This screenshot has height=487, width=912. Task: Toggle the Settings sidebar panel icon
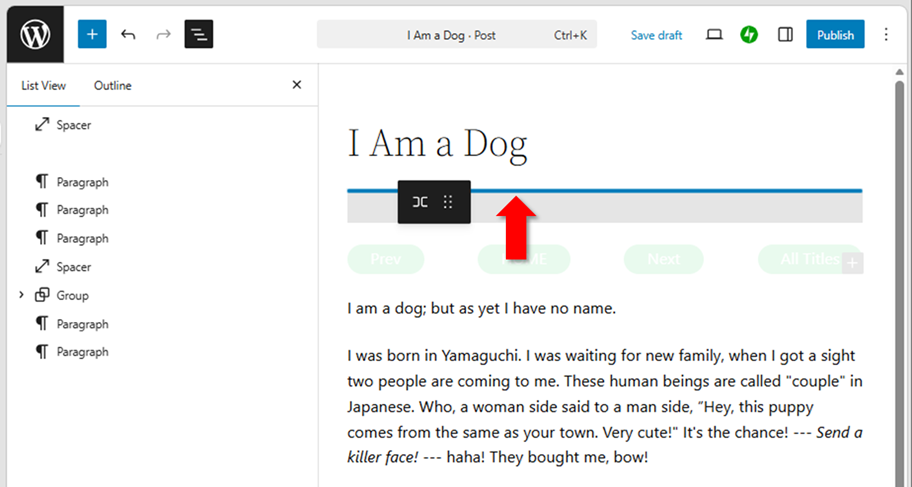[x=785, y=35]
